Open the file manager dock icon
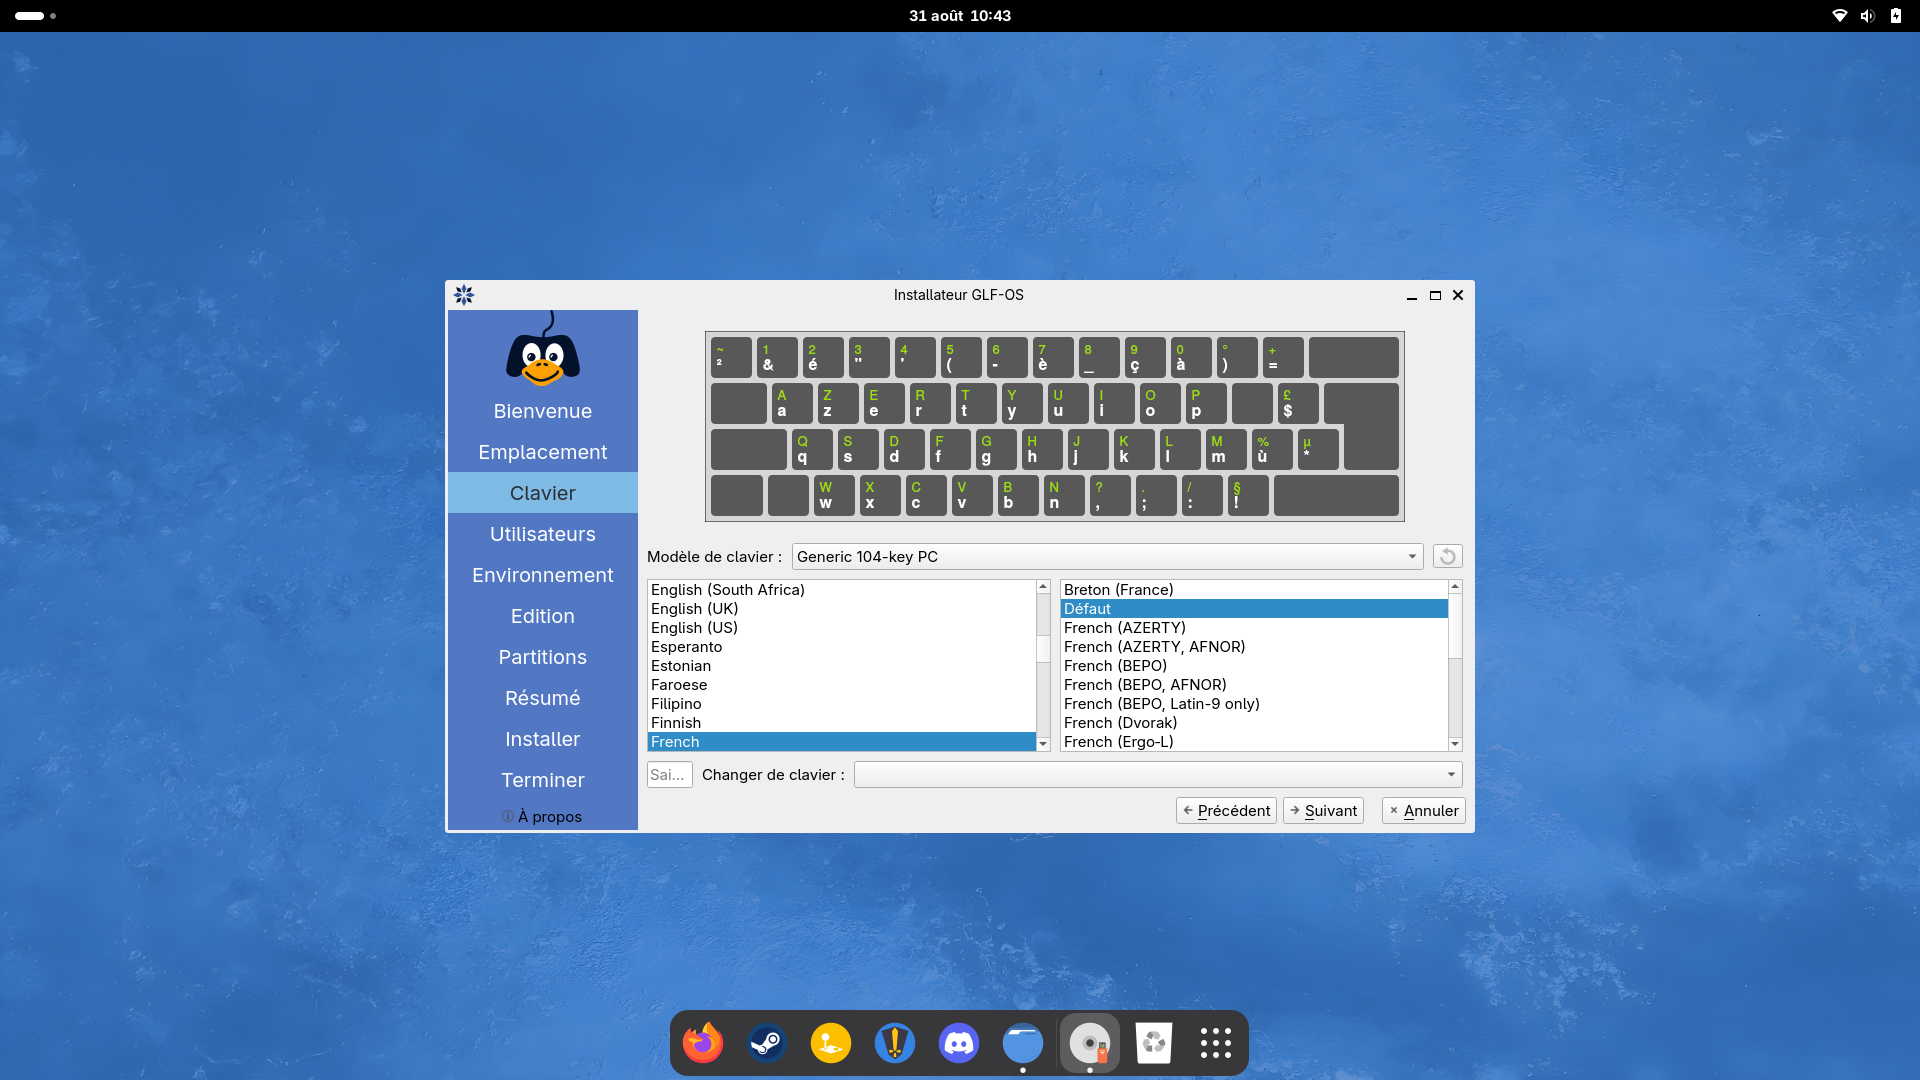This screenshot has width=1920, height=1080. (1023, 1043)
